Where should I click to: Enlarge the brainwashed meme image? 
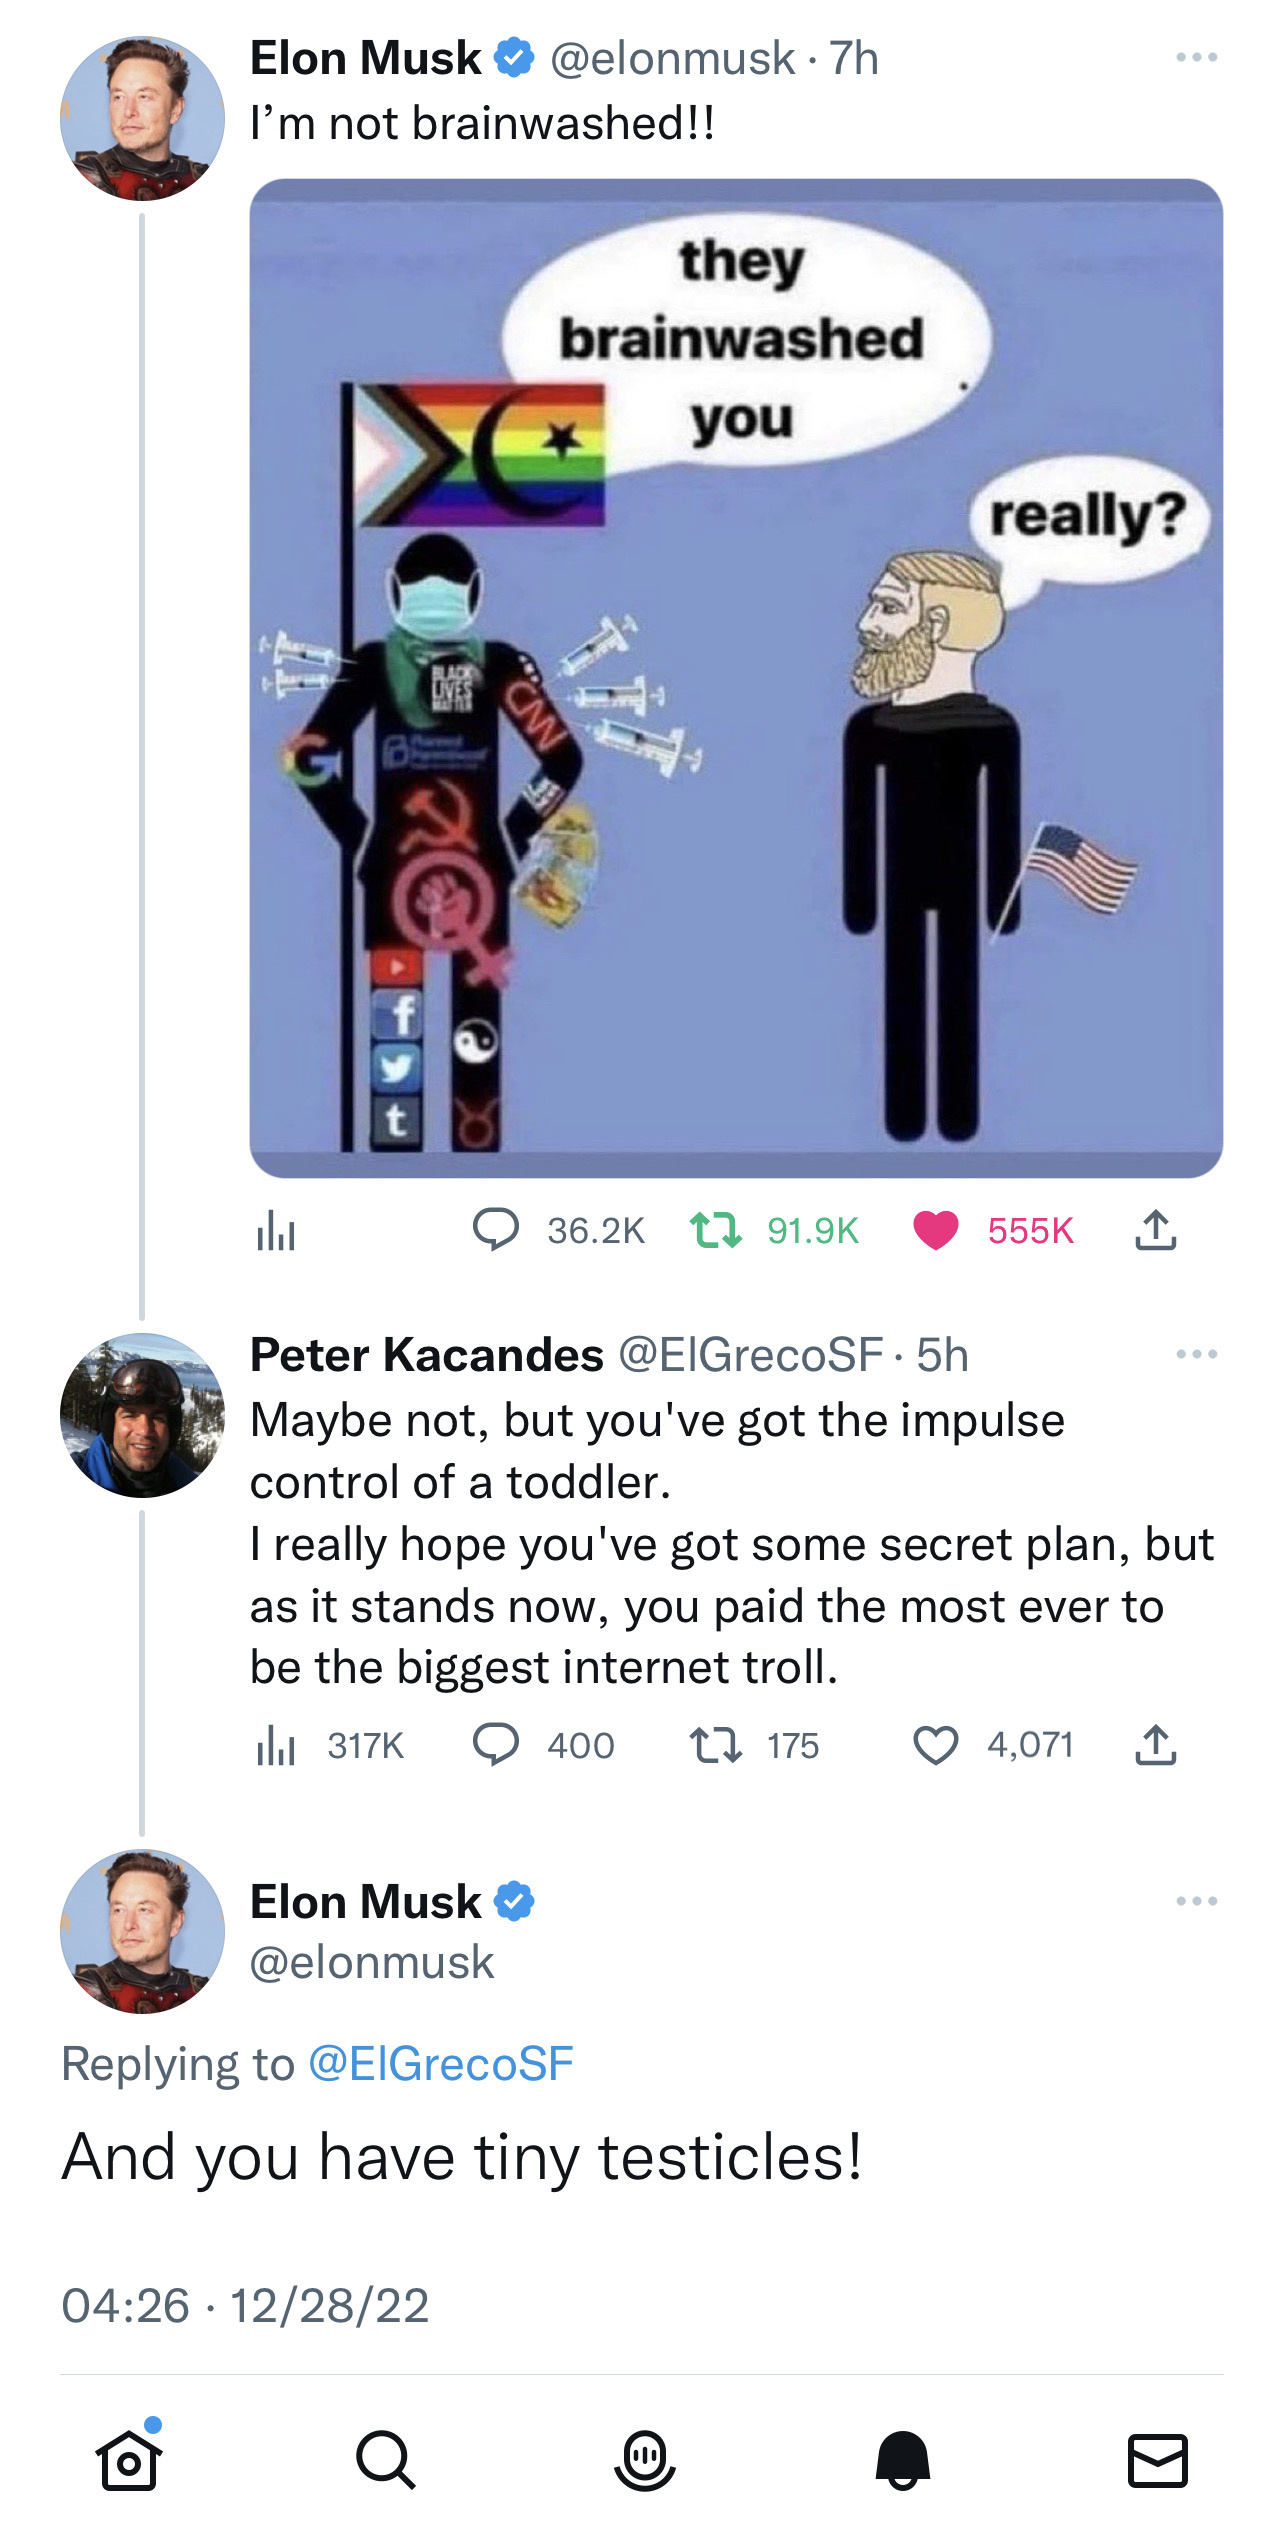click(x=736, y=678)
